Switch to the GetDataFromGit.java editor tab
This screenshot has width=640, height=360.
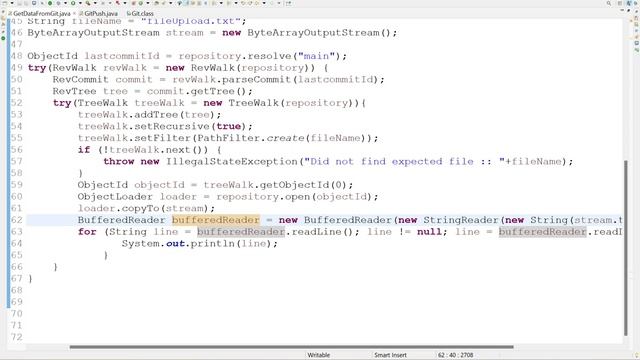[x=42, y=13]
